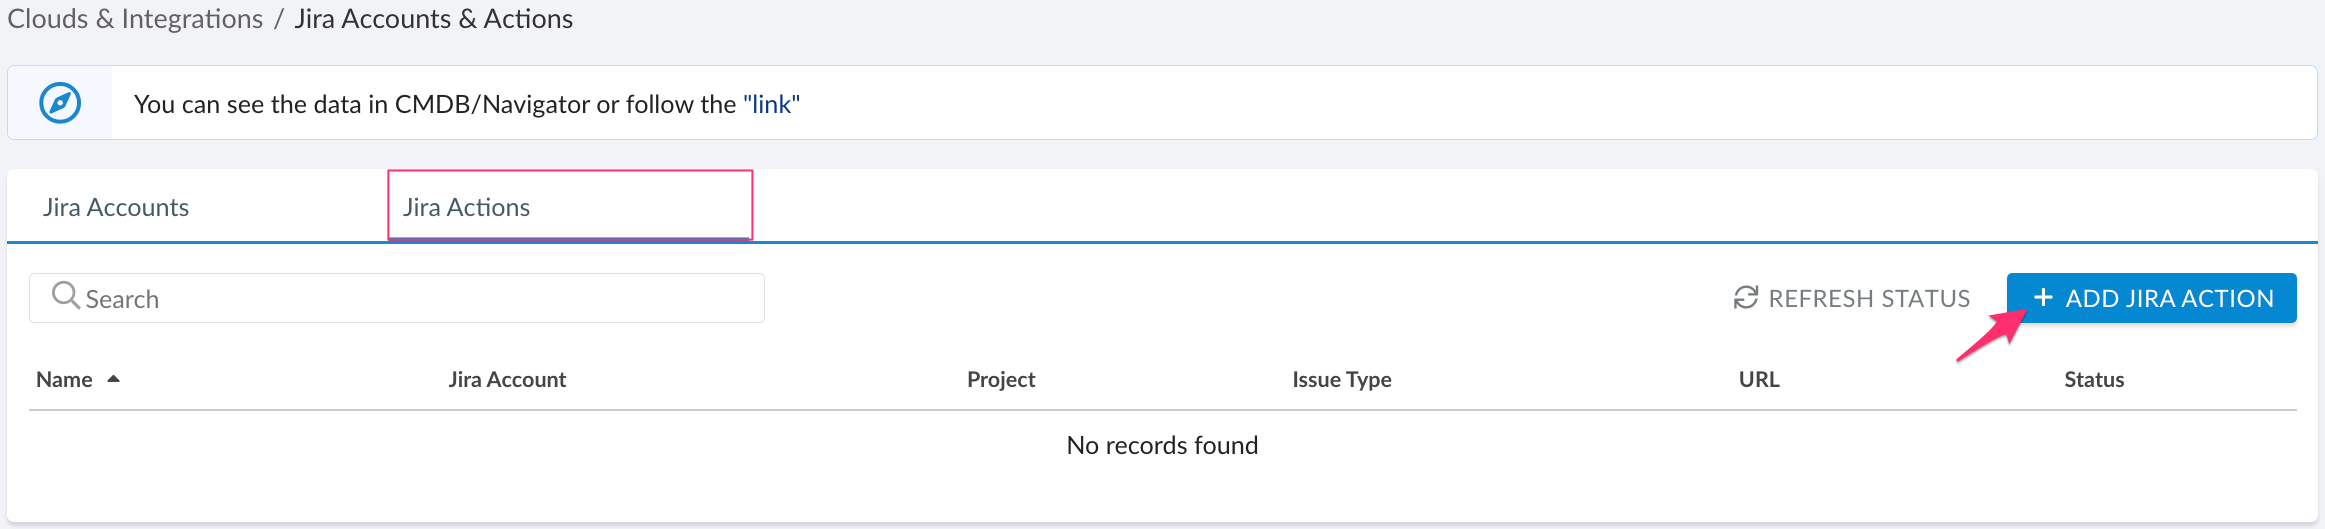Viewport: 2325px width, 529px height.
Task: Sort by the URL column header
Action: (x=1758, y=380)
